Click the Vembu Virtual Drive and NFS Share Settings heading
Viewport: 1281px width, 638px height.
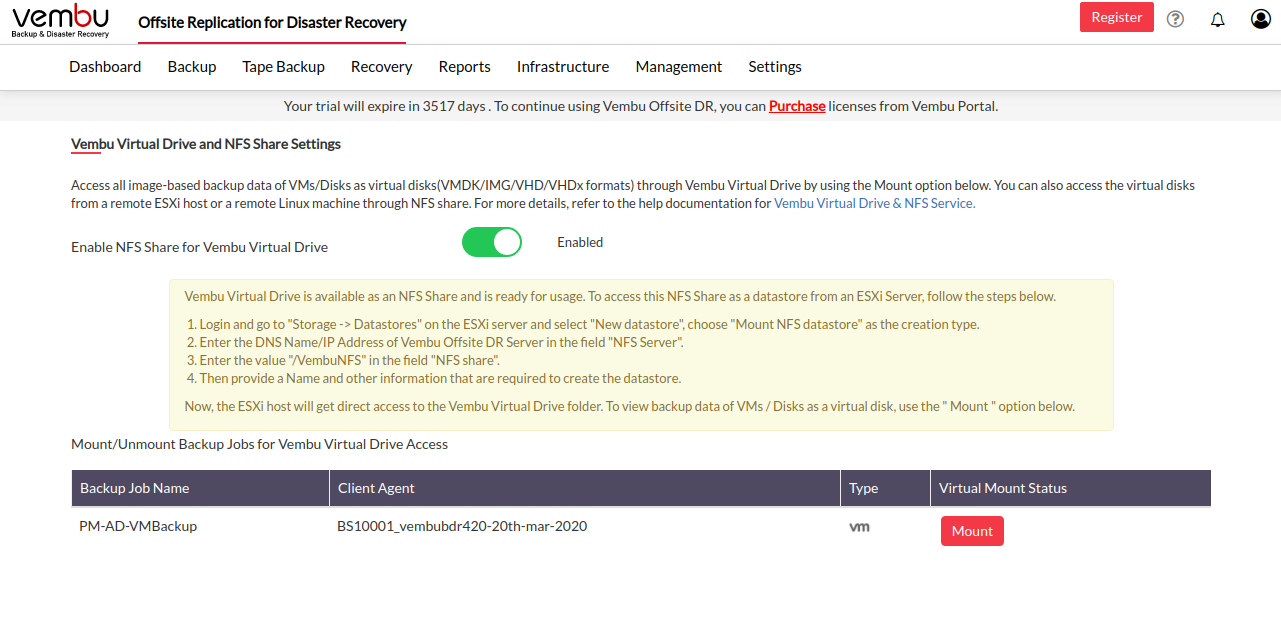point(206,144)
